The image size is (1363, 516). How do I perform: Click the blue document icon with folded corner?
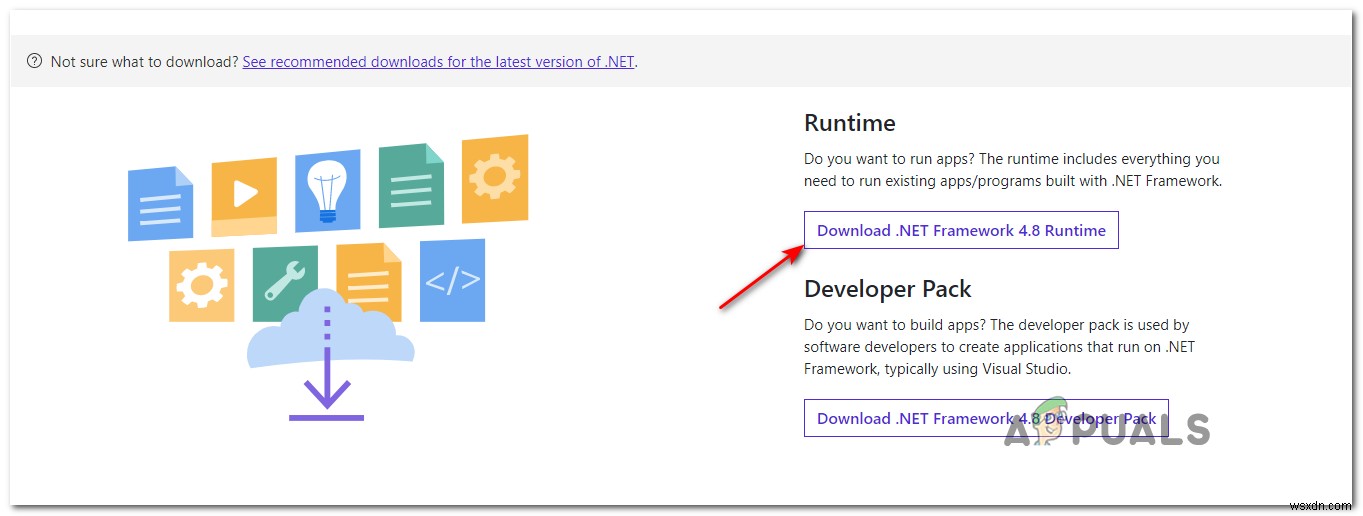(161, 204)
